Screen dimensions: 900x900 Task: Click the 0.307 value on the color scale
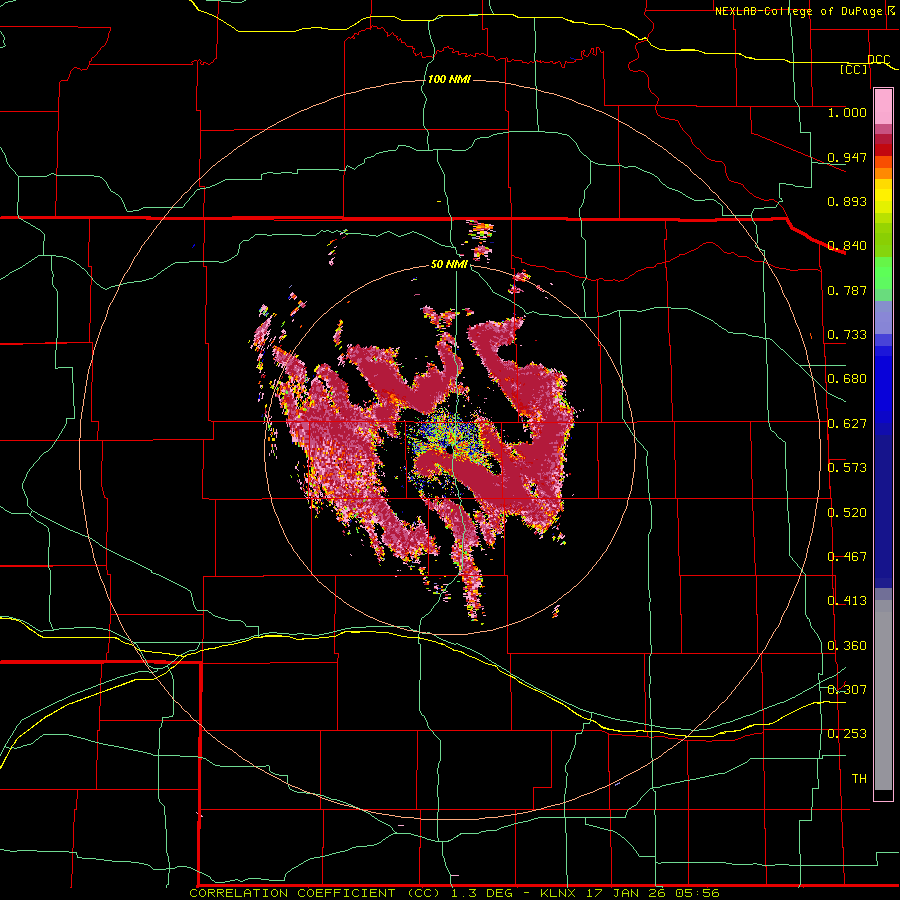pyautogui.click(x=847, y=690)
